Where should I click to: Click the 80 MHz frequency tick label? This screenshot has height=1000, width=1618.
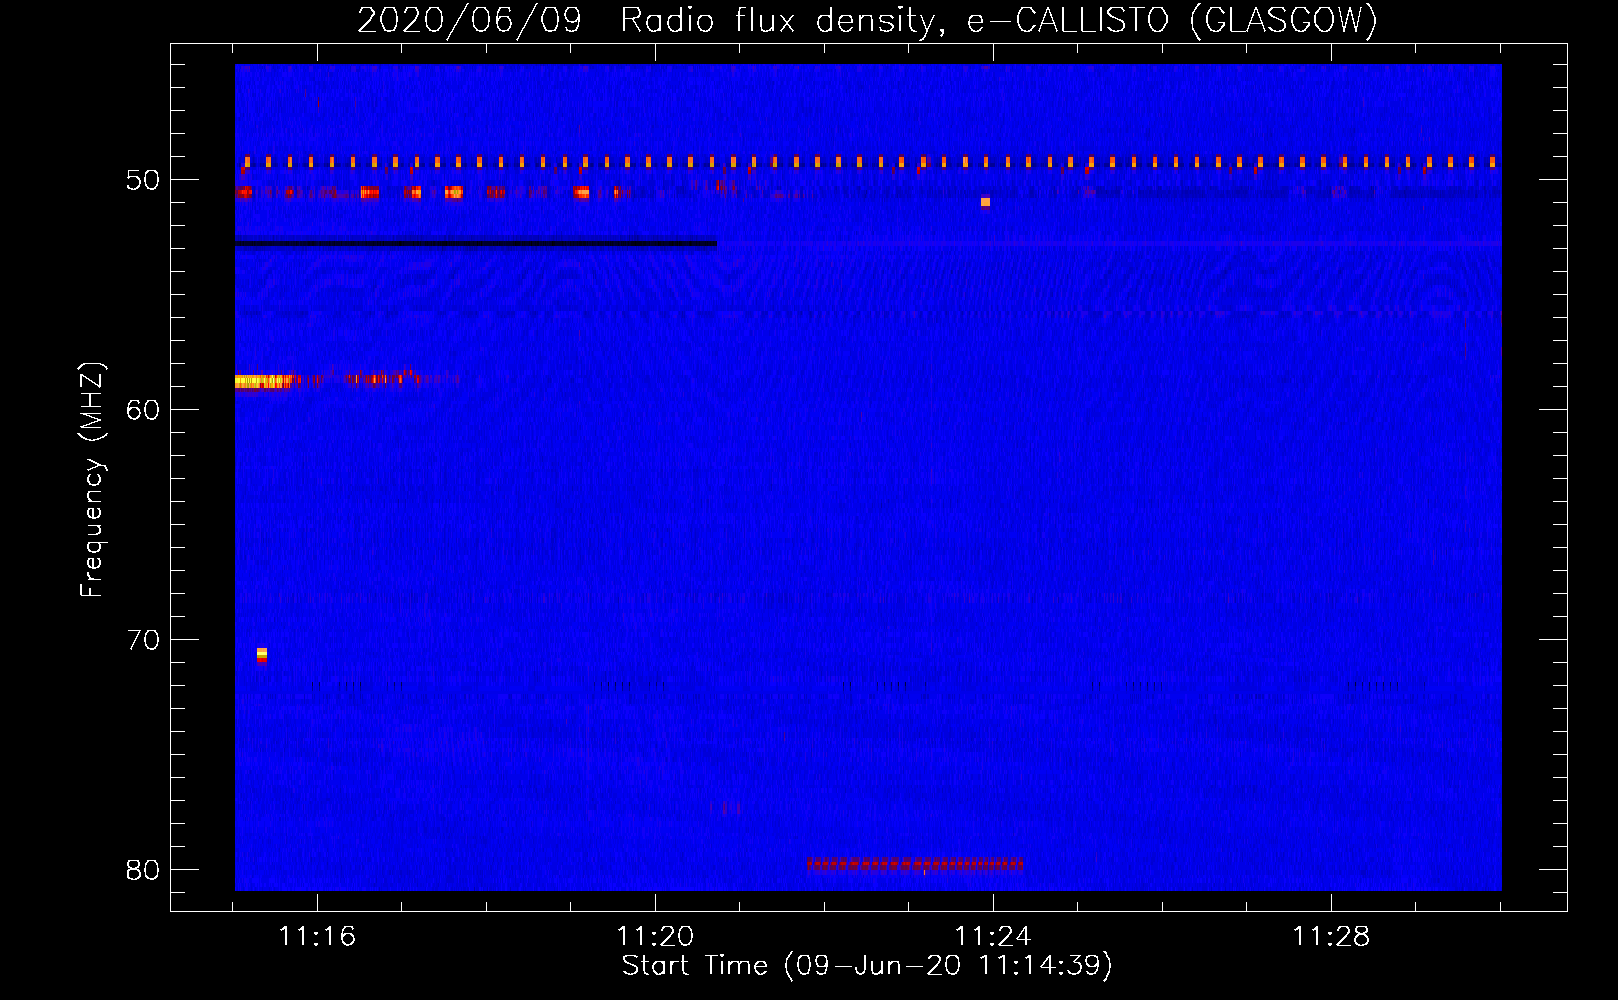click(143, 870)
